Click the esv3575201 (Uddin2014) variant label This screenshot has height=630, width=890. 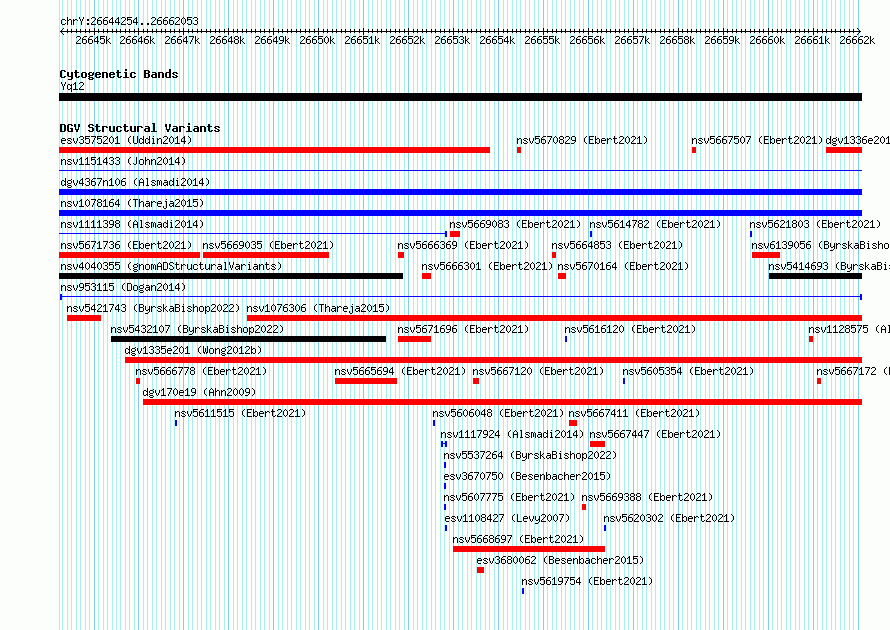126,140
